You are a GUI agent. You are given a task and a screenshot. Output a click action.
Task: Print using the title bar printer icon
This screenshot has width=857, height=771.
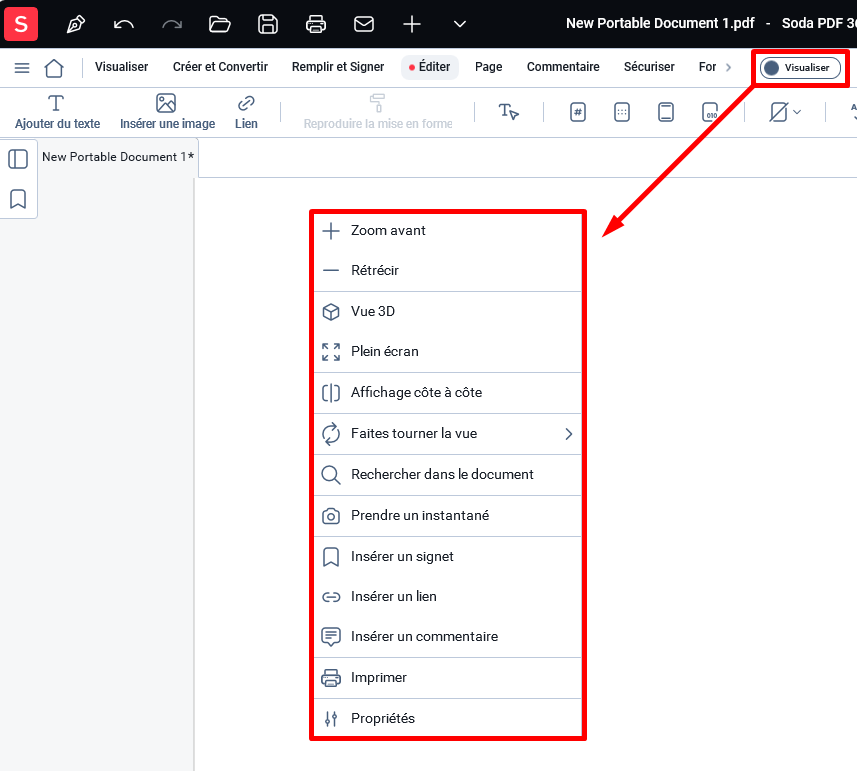coord(316,24)
